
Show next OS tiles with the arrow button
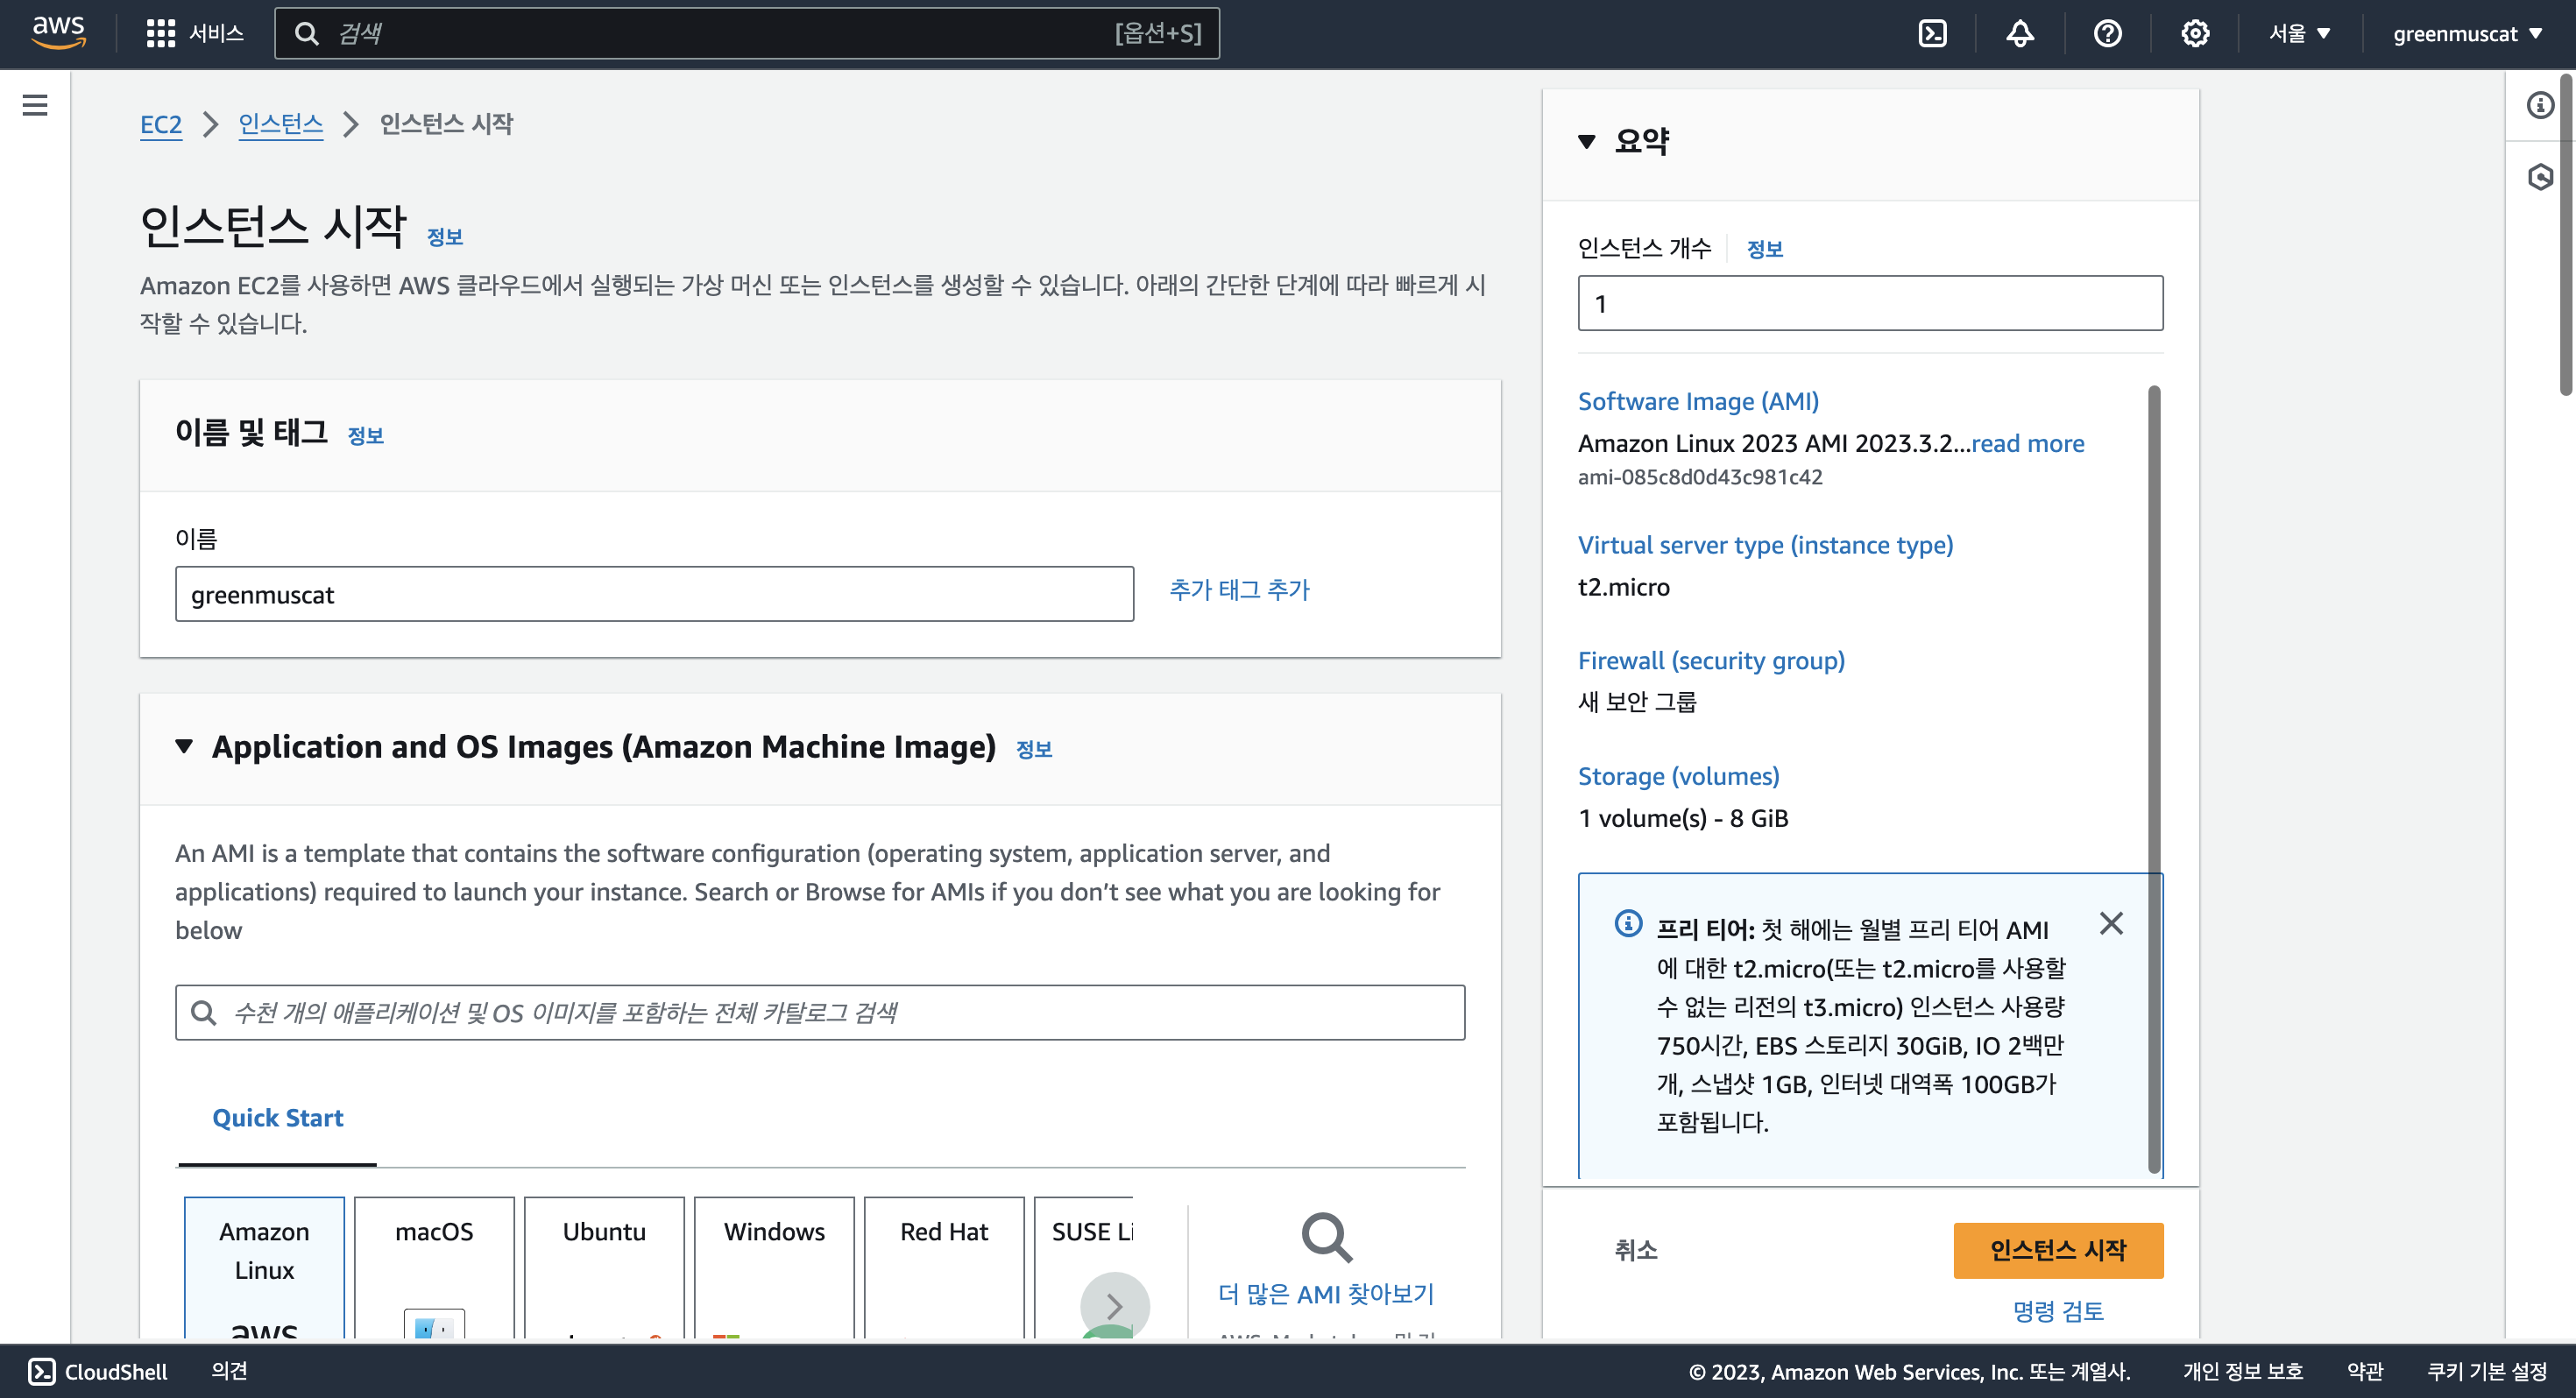coord(1114,1305)
